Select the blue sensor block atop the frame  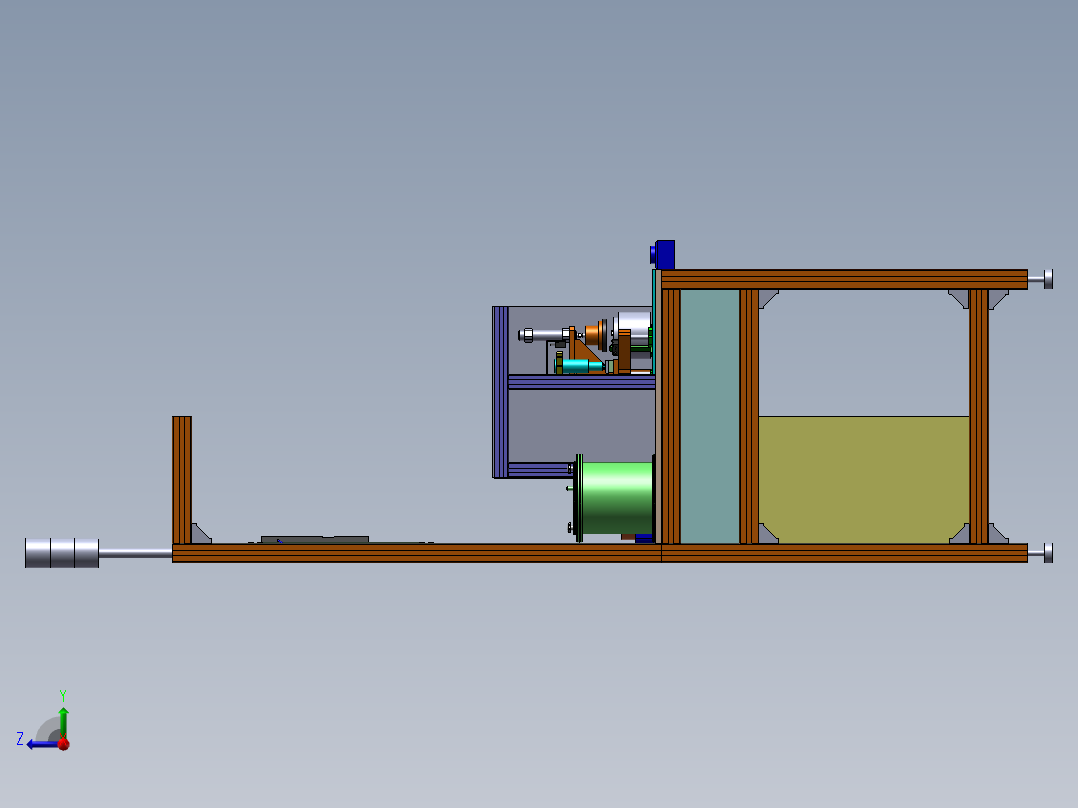click(663, 252)
